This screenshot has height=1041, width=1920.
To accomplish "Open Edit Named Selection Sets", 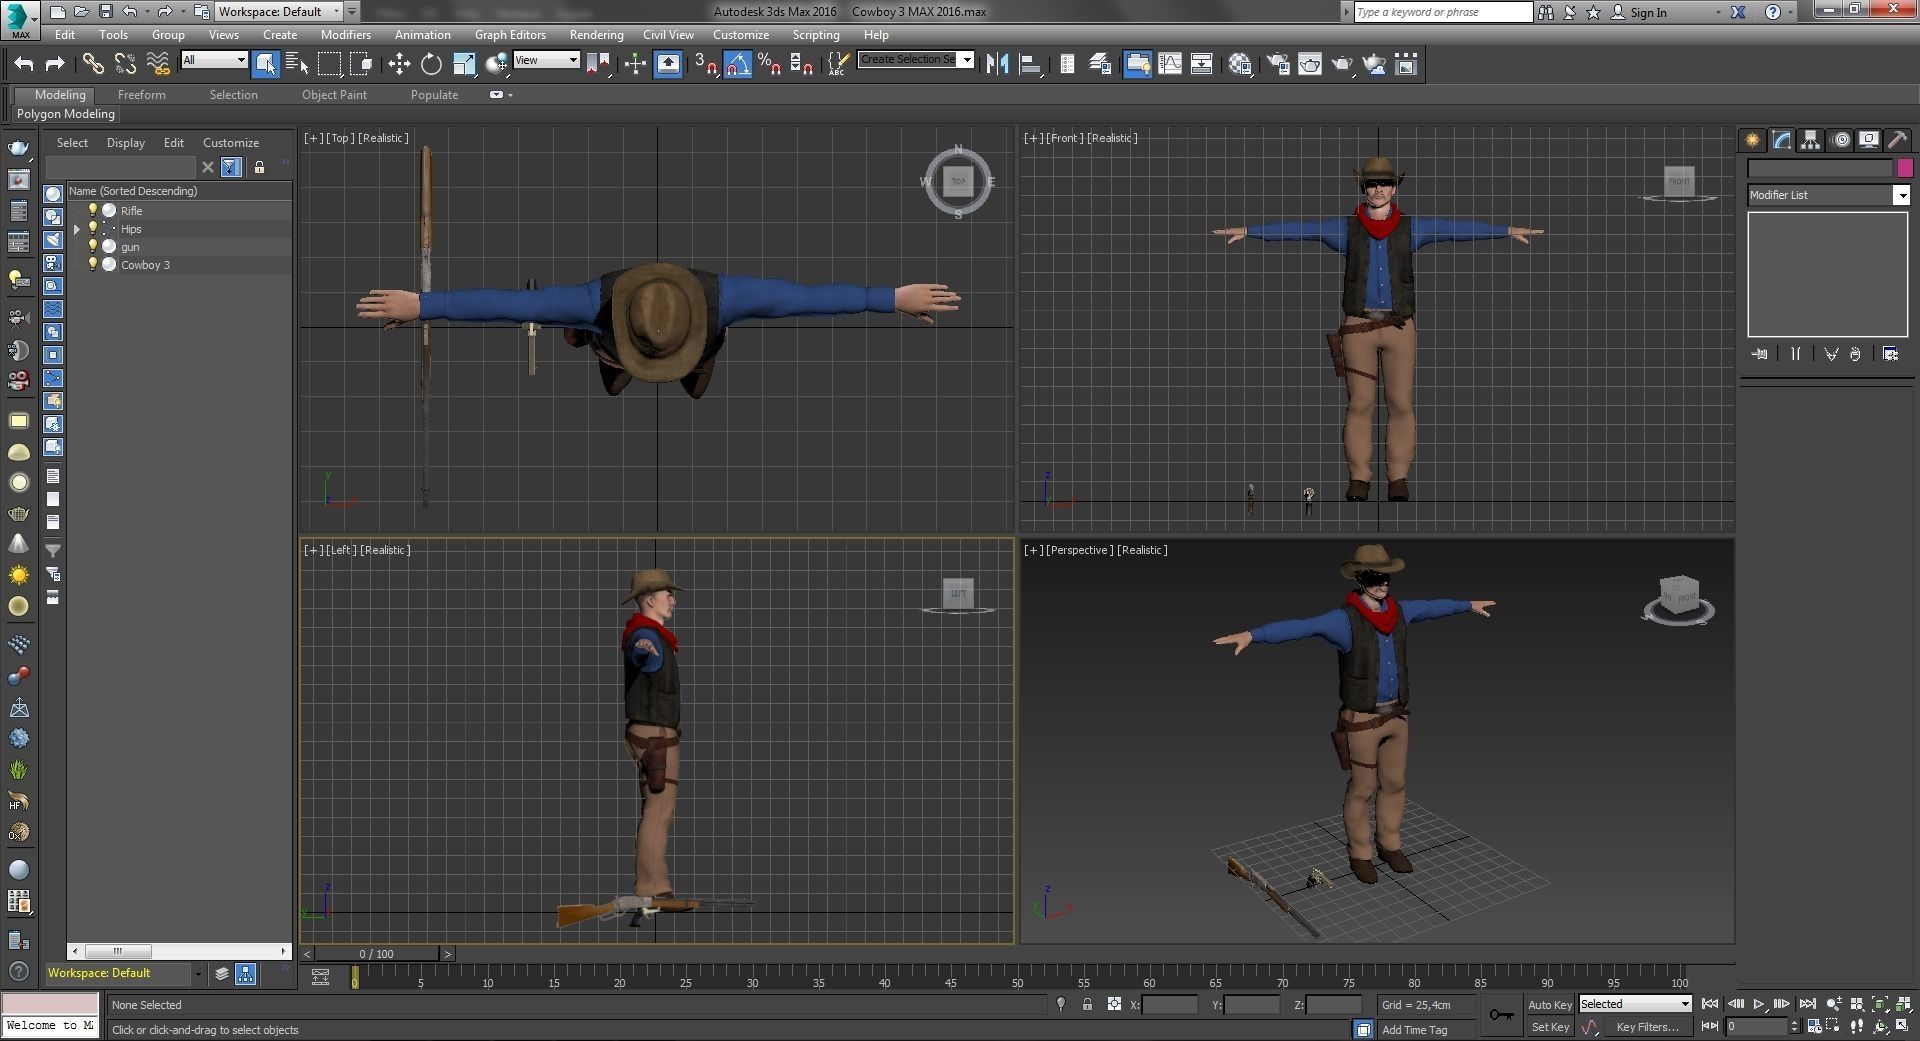I will coord(838,64).
